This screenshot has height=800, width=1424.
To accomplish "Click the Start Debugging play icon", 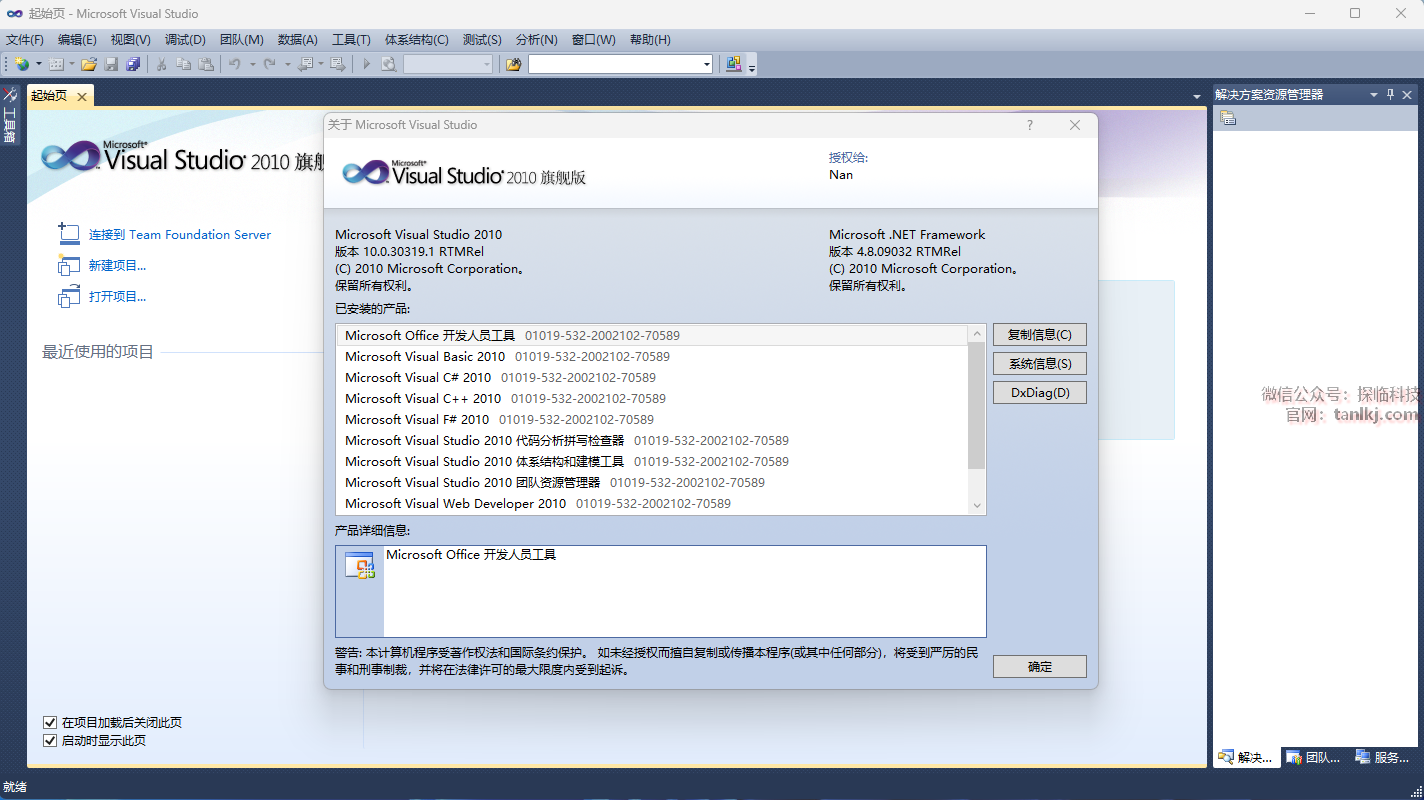I will (366, 64).
